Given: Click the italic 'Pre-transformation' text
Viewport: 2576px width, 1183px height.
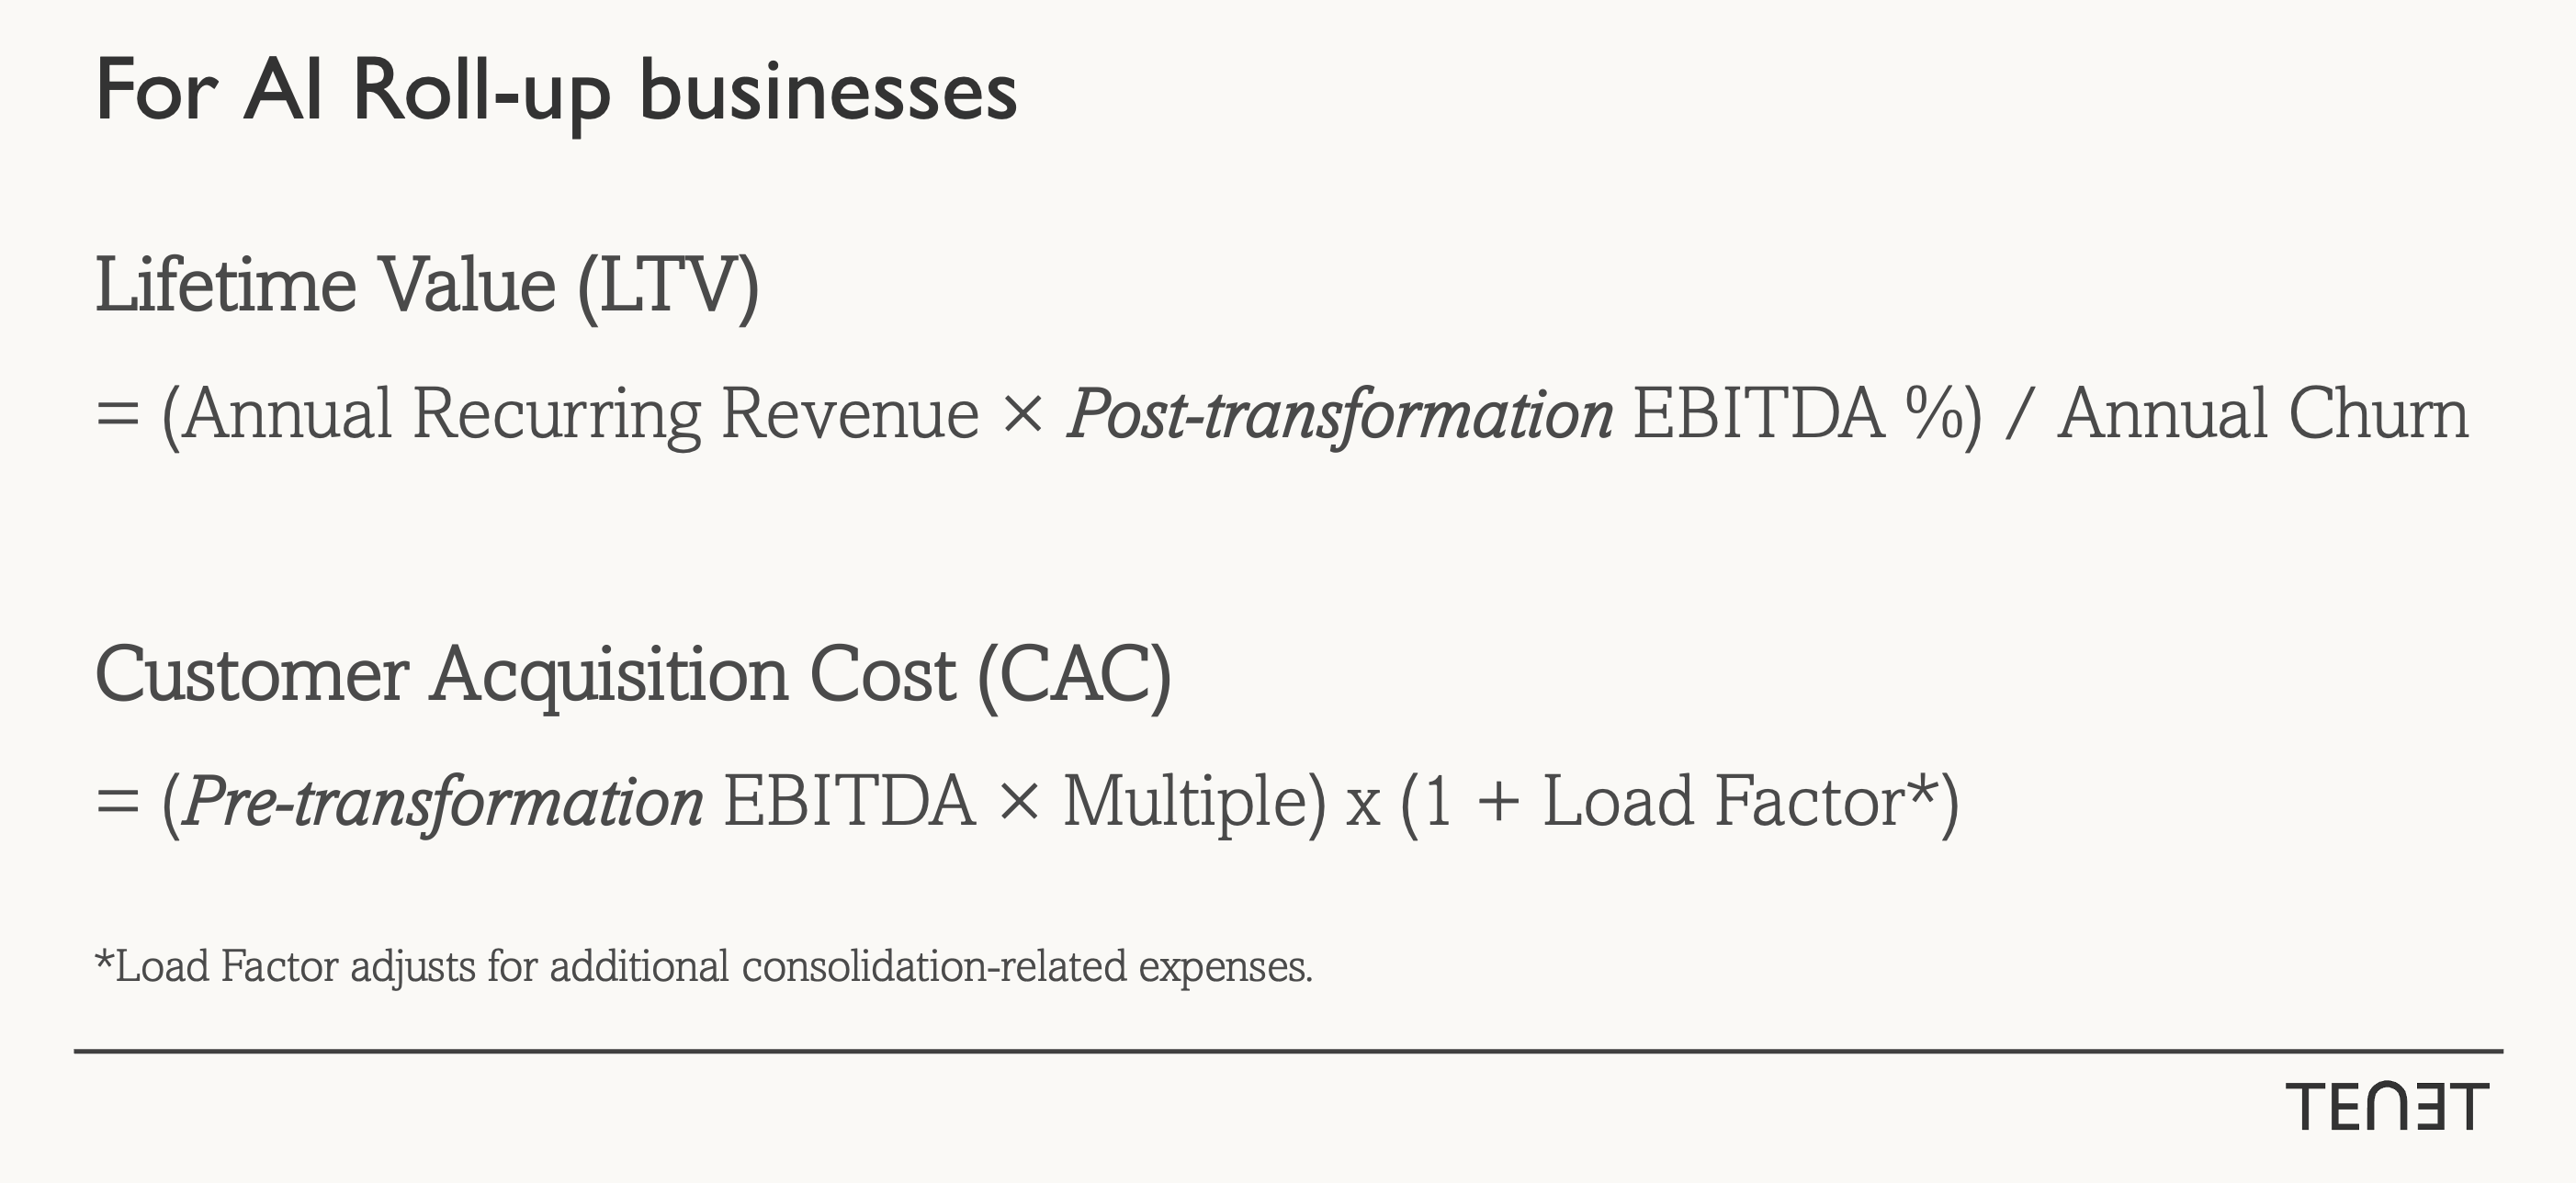Looking at the screenshot, I should [x=444, y=803].
